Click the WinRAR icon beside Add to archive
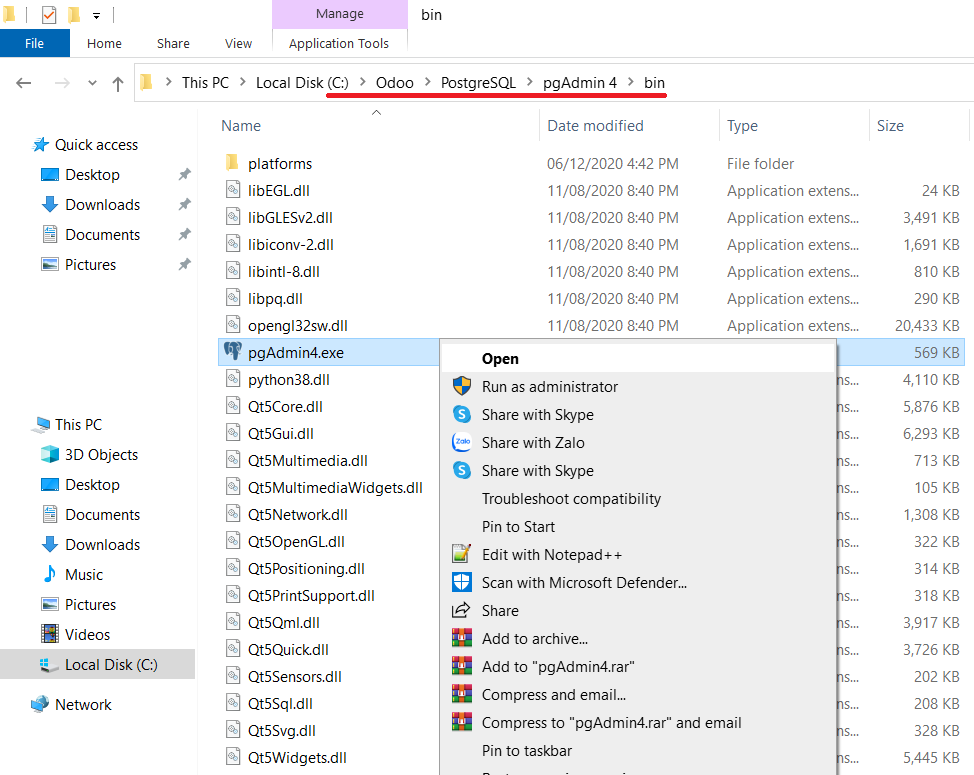The height and width of the screenshot is (775, 974). pos(462,638)
